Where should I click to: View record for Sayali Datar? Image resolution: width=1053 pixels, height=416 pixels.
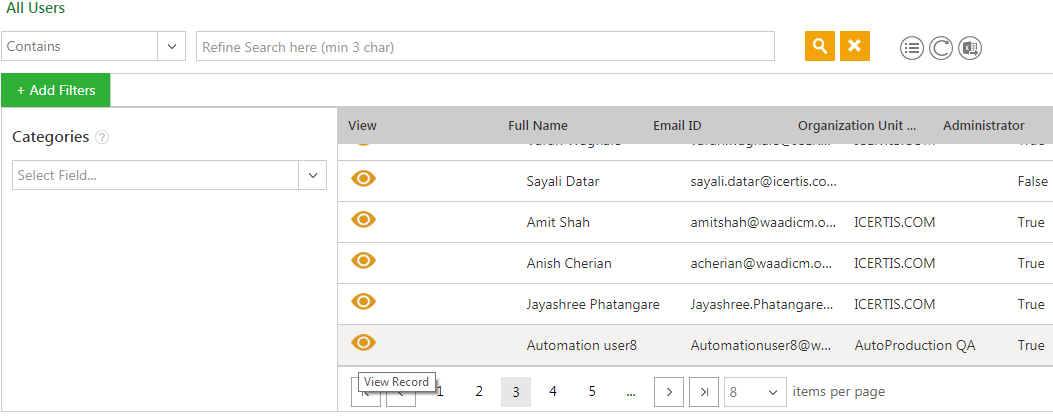(x=364, y=178)
